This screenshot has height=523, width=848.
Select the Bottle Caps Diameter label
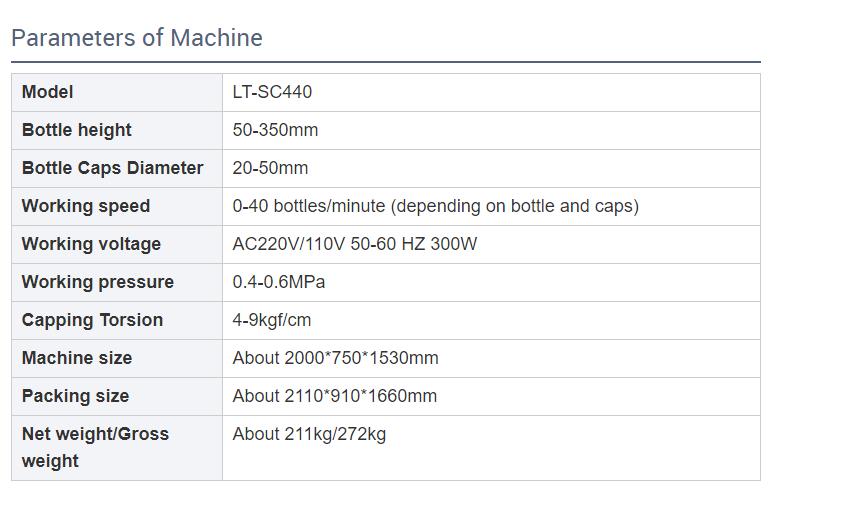click(113, 168)
